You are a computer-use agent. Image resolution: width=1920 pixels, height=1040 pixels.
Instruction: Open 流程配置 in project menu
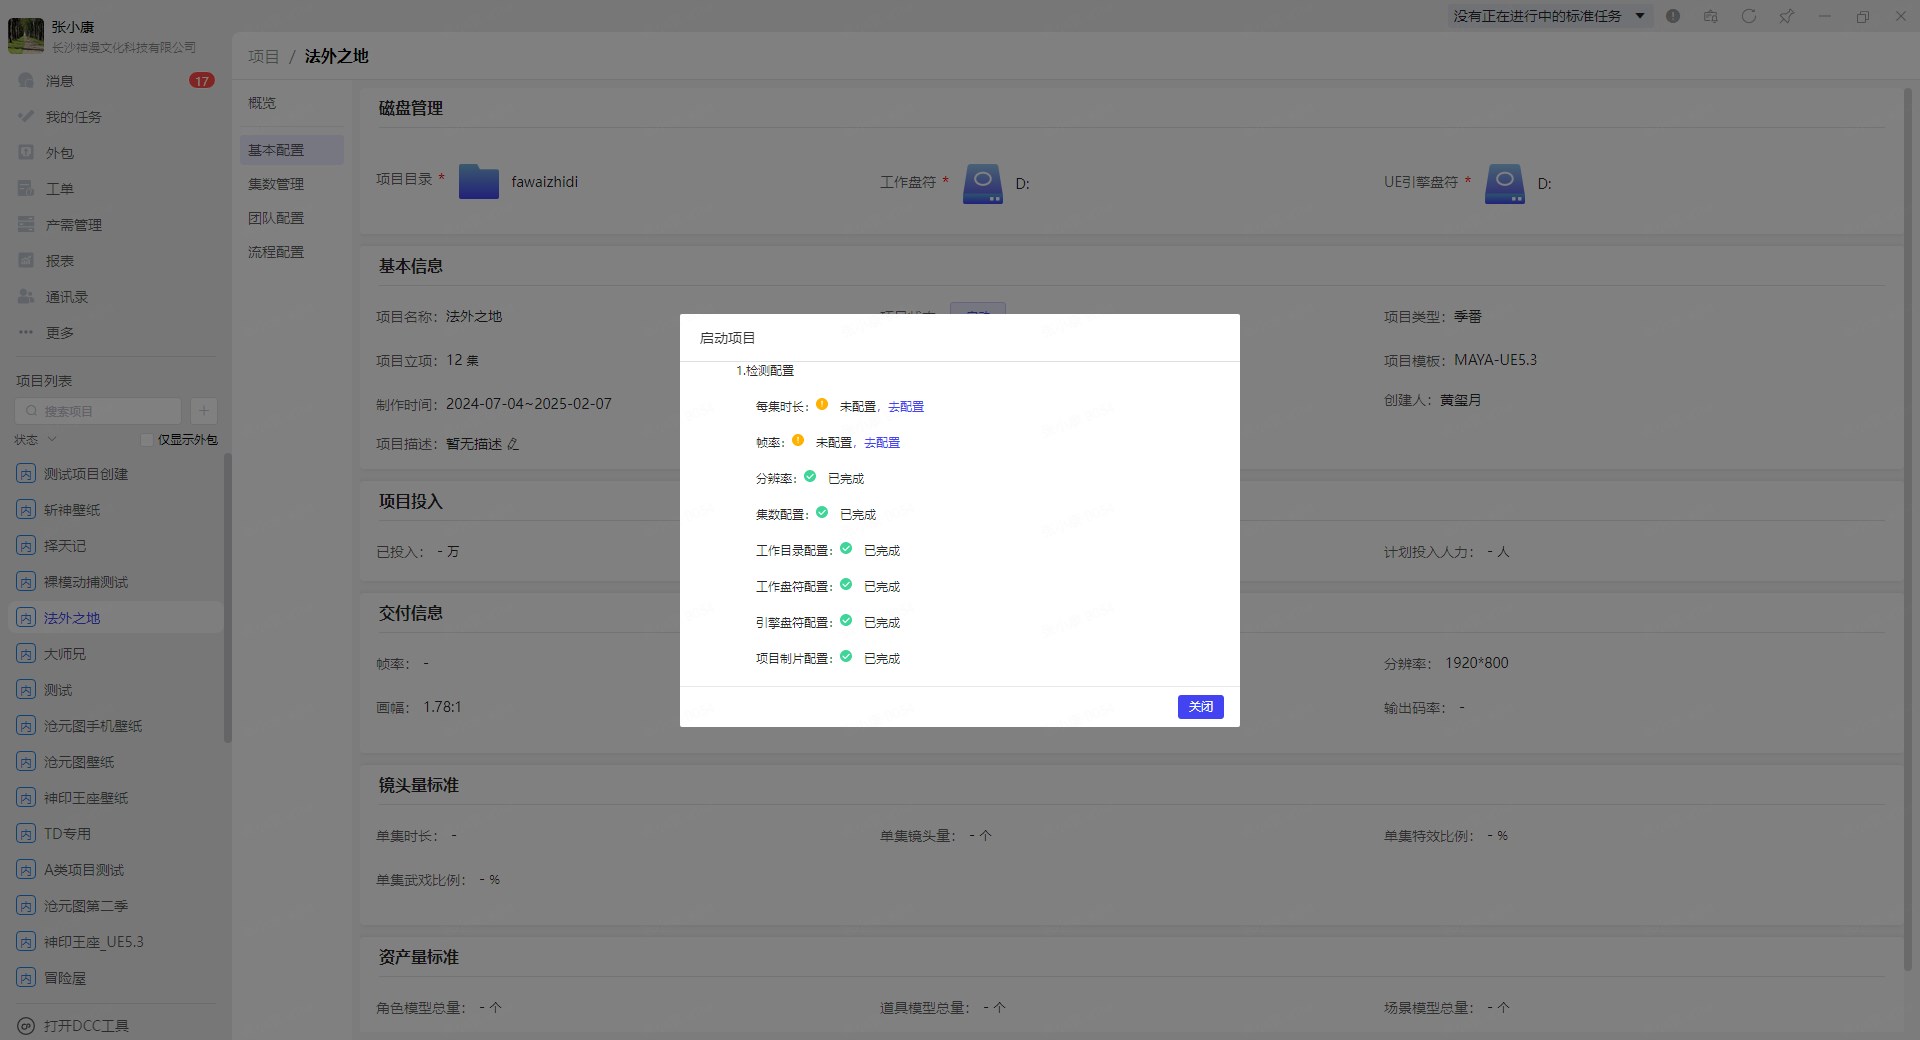pyautogui.click(x=276, y=252)
